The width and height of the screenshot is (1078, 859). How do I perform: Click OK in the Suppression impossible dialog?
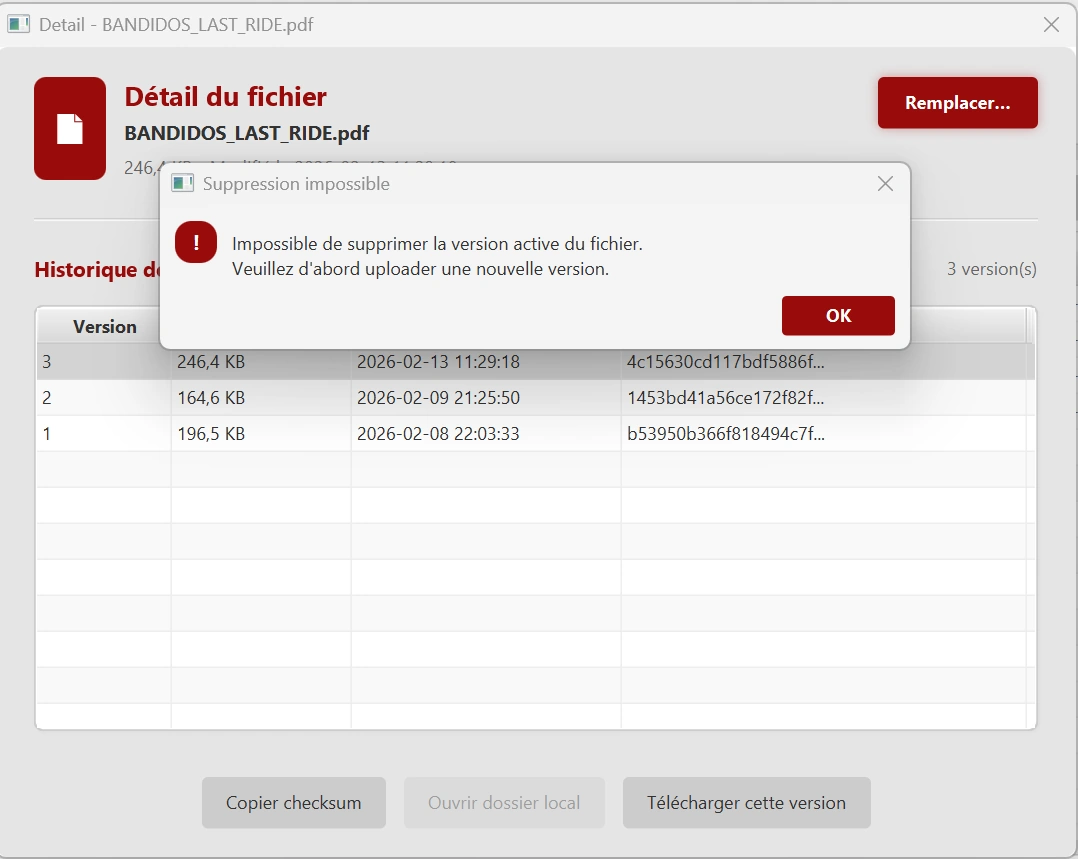(838, 316)
